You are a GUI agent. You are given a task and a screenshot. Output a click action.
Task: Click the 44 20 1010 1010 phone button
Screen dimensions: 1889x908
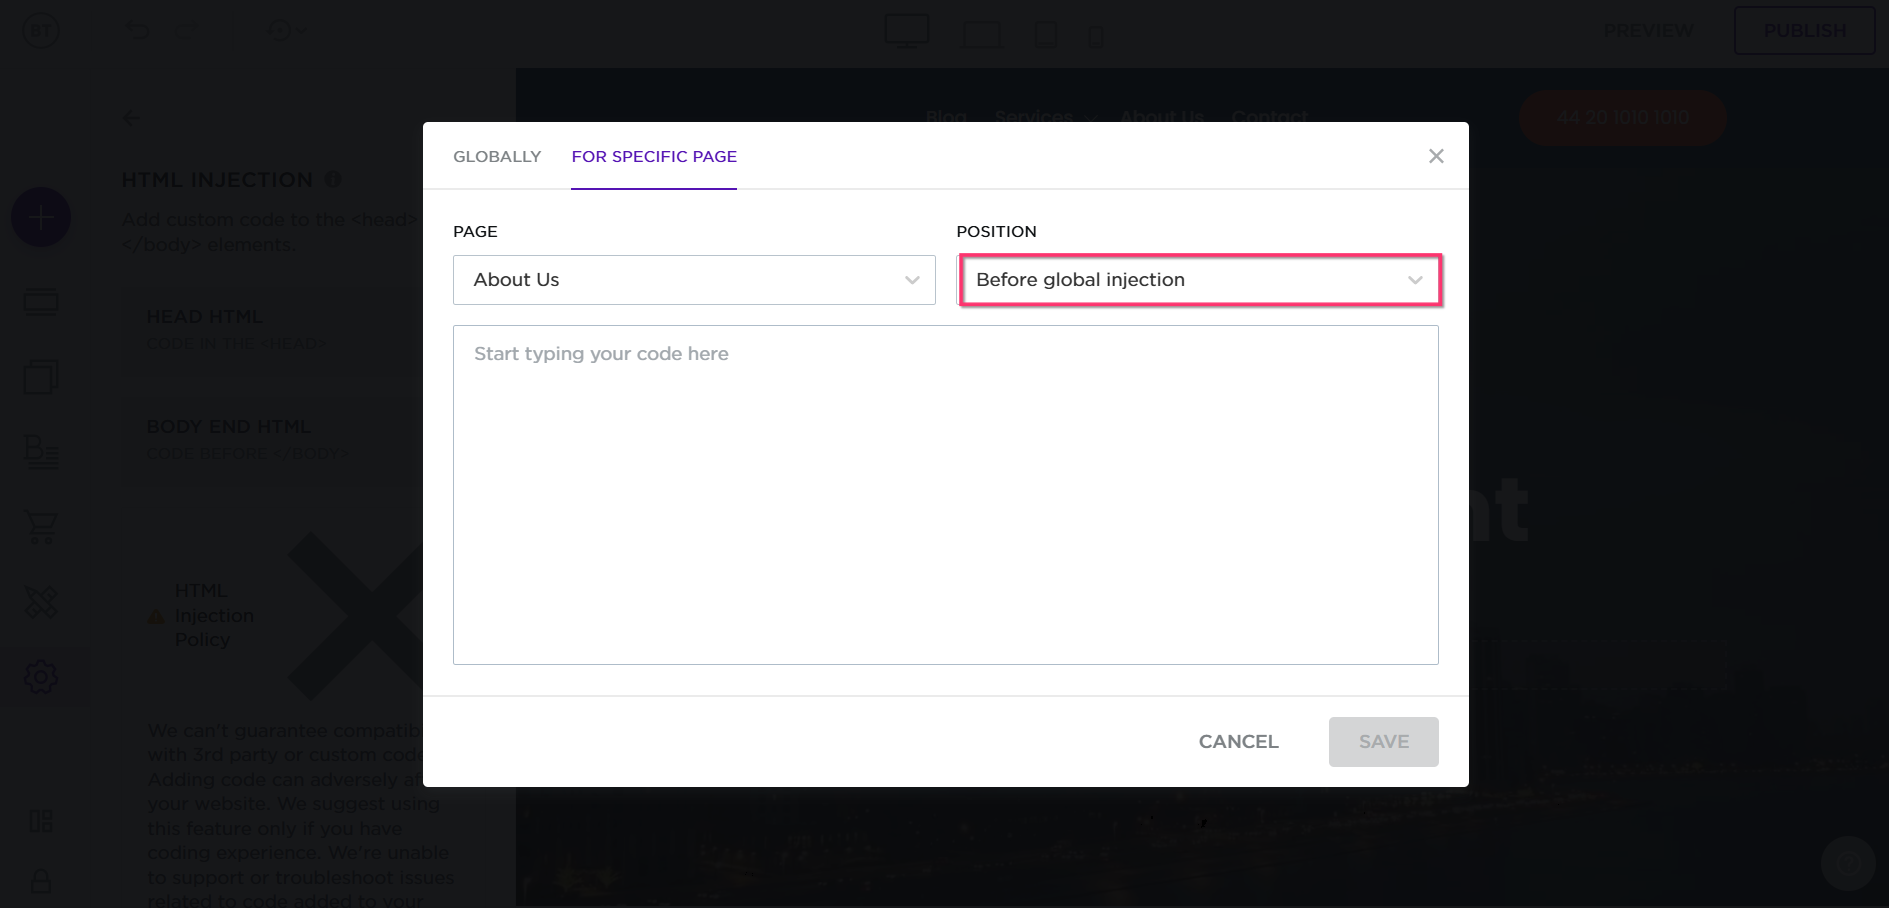(x=1623, y=117)
